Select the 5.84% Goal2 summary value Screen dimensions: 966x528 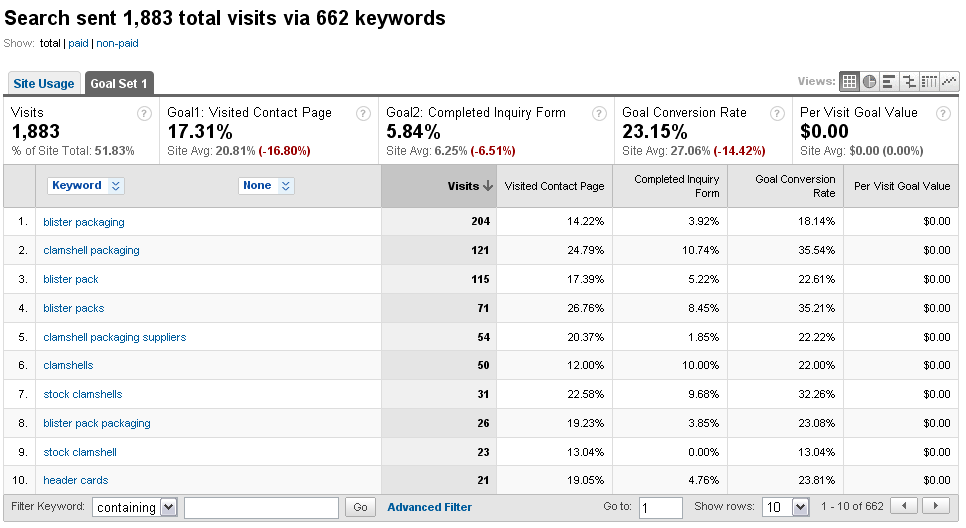point(413,131)
